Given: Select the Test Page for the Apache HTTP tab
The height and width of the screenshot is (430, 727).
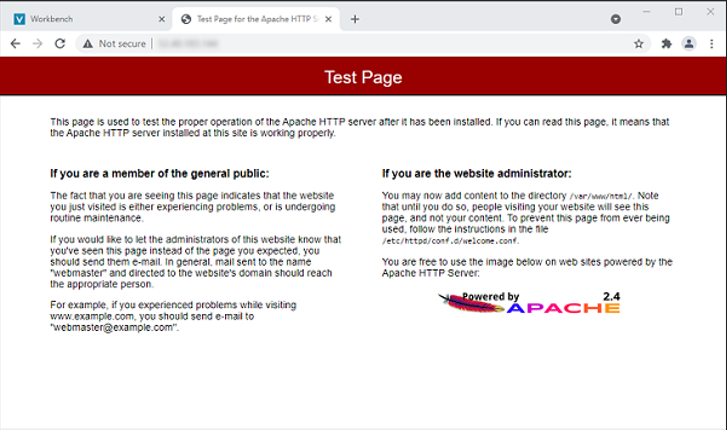Looking at the screenshot, I should (255, 19).
